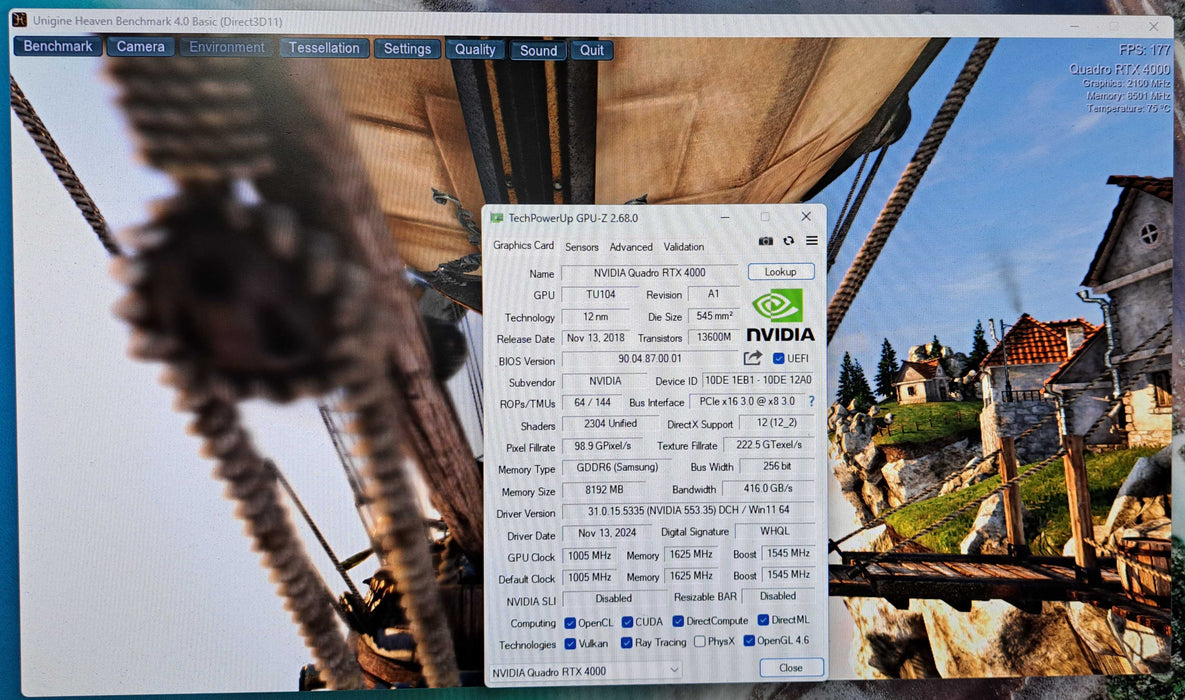Click the Quit button in Heaven
The height and width of the screenshot is (700, 1185).
pos(592,51)
